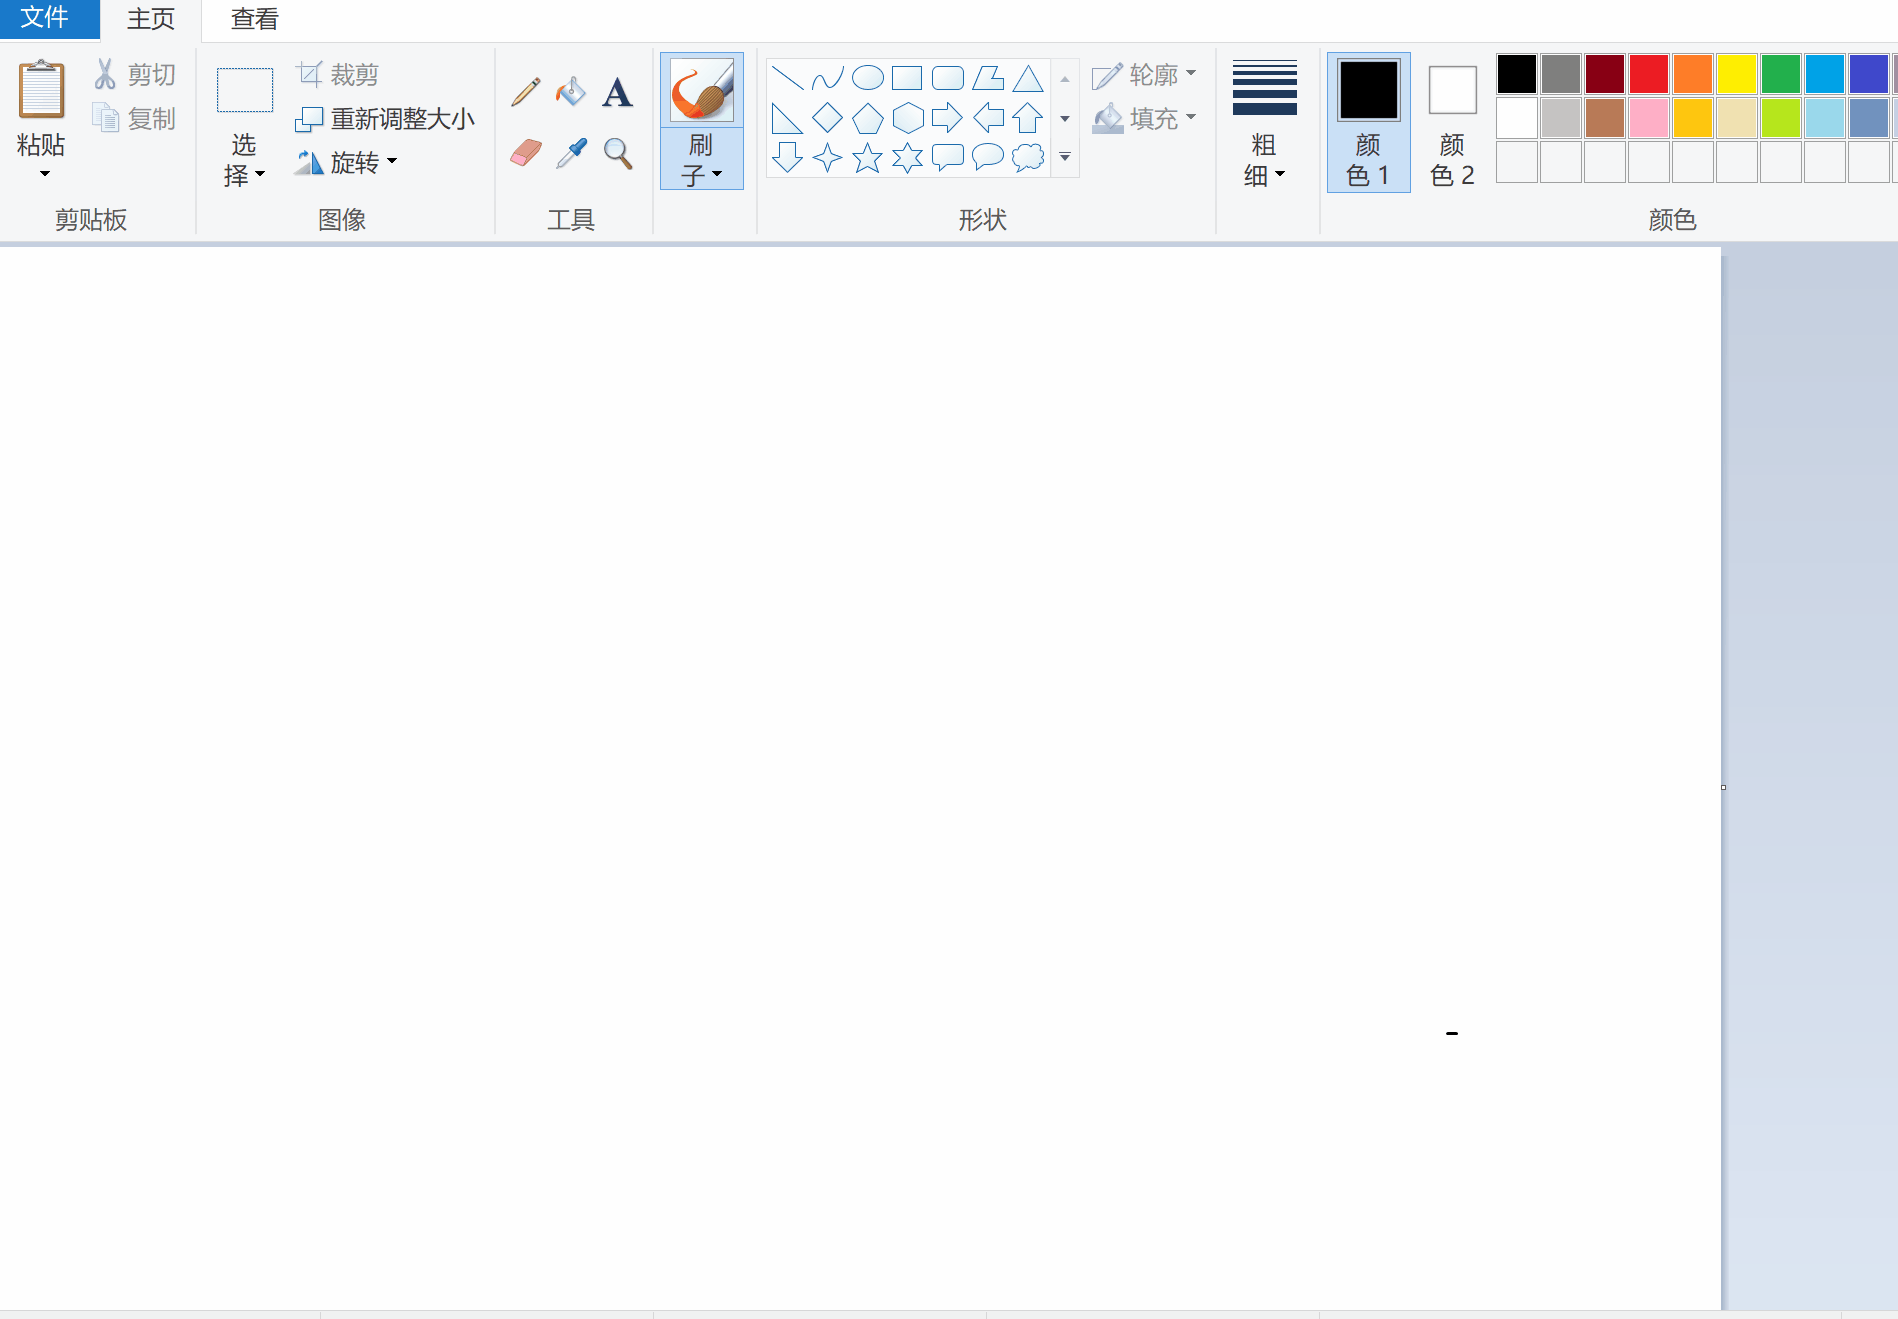Choose the Rounded rectangle shape

(x=947, y=78)
